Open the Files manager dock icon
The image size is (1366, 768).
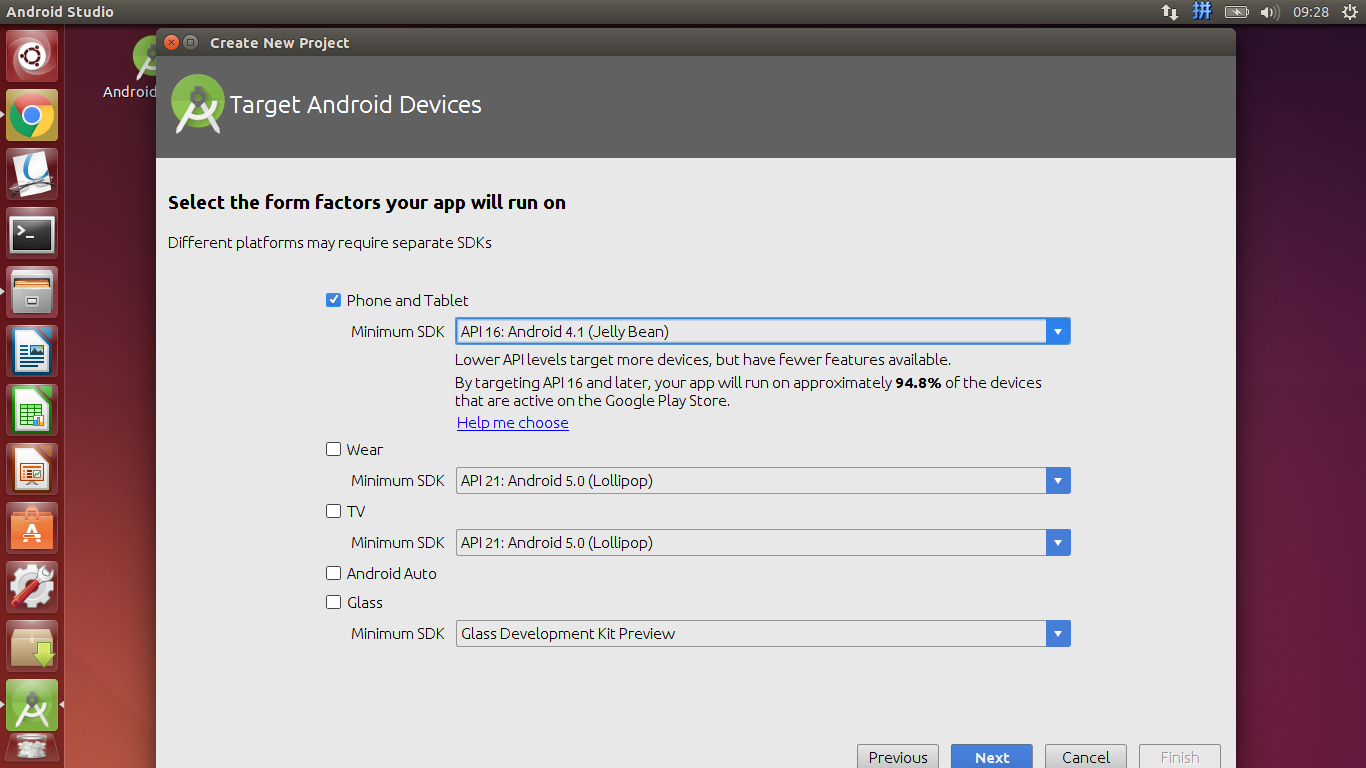(x=32, y=293)
